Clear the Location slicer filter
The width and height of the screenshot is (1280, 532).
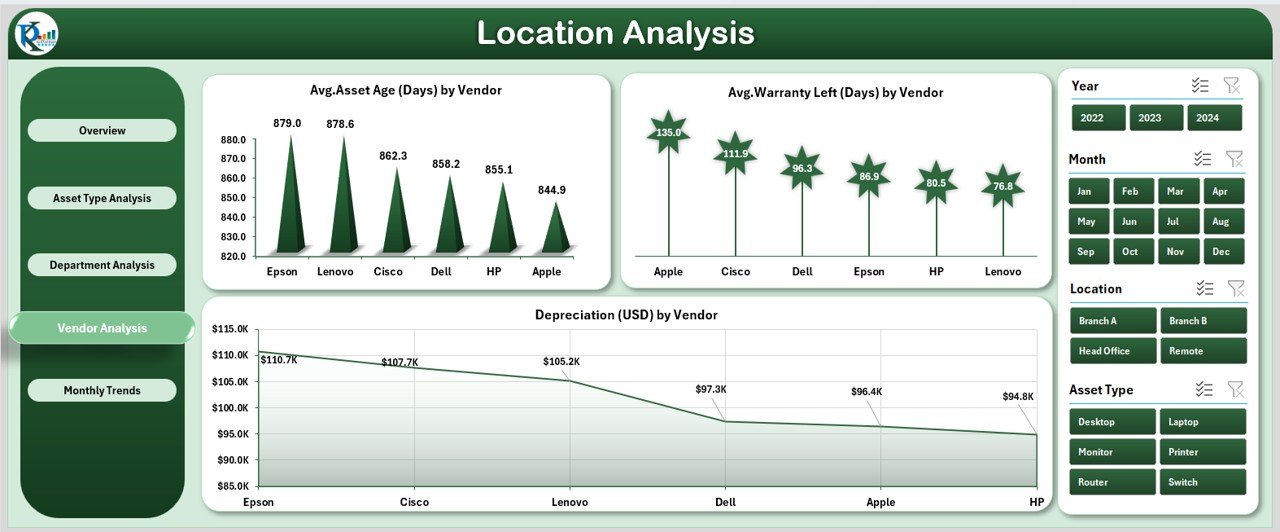point(1236,289)
